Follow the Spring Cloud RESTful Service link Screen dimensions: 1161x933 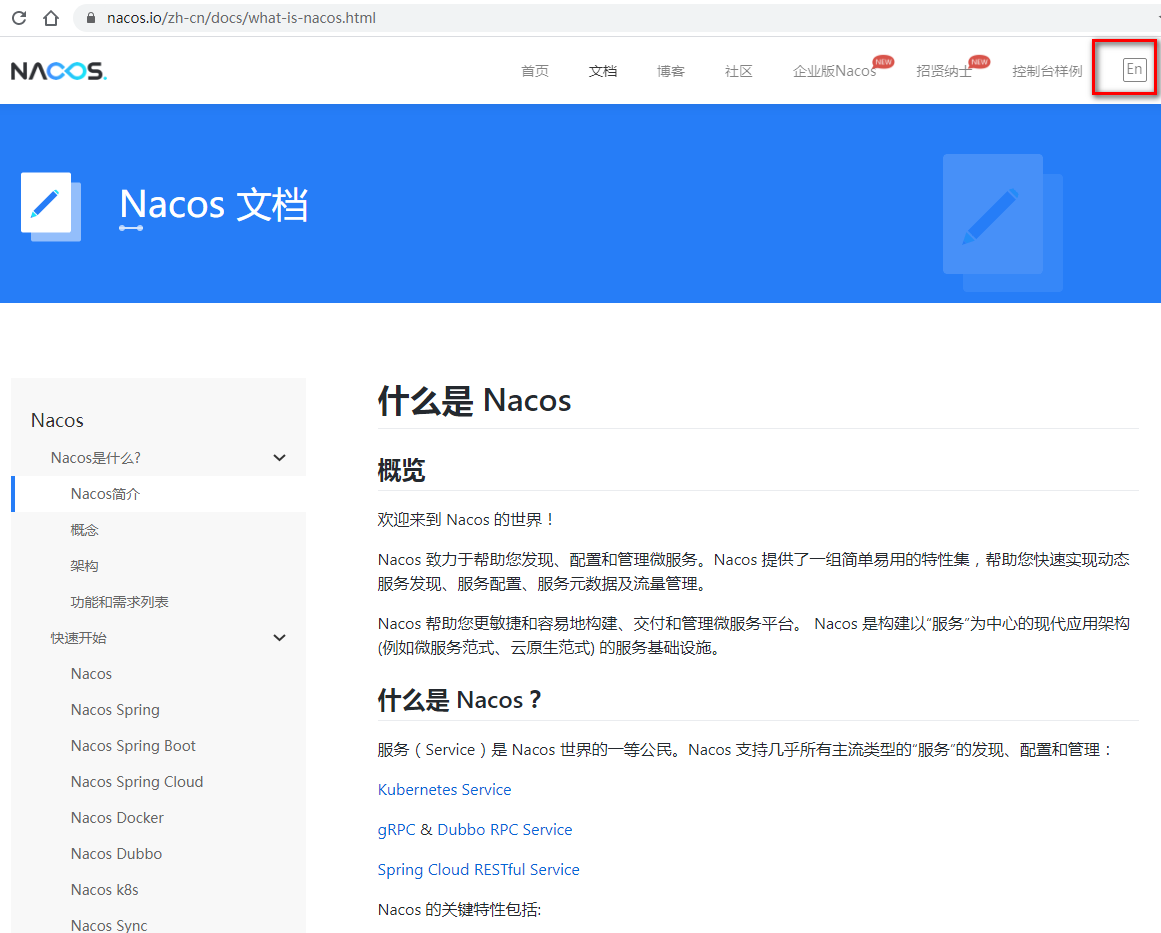point(478,869)
